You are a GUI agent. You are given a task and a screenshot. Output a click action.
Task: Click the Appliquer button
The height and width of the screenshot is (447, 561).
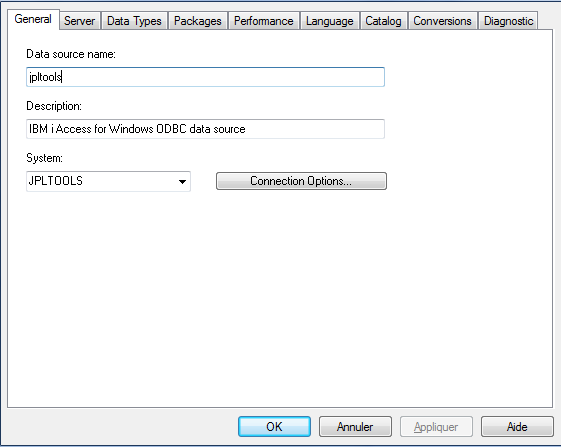(436, 427)
